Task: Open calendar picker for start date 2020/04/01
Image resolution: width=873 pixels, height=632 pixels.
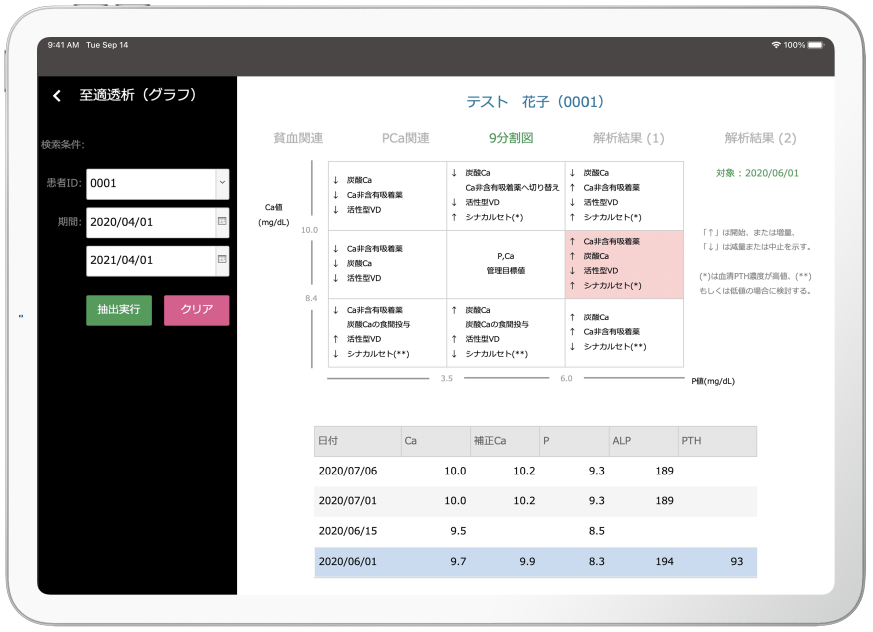Action: click(x=221, y=222)
